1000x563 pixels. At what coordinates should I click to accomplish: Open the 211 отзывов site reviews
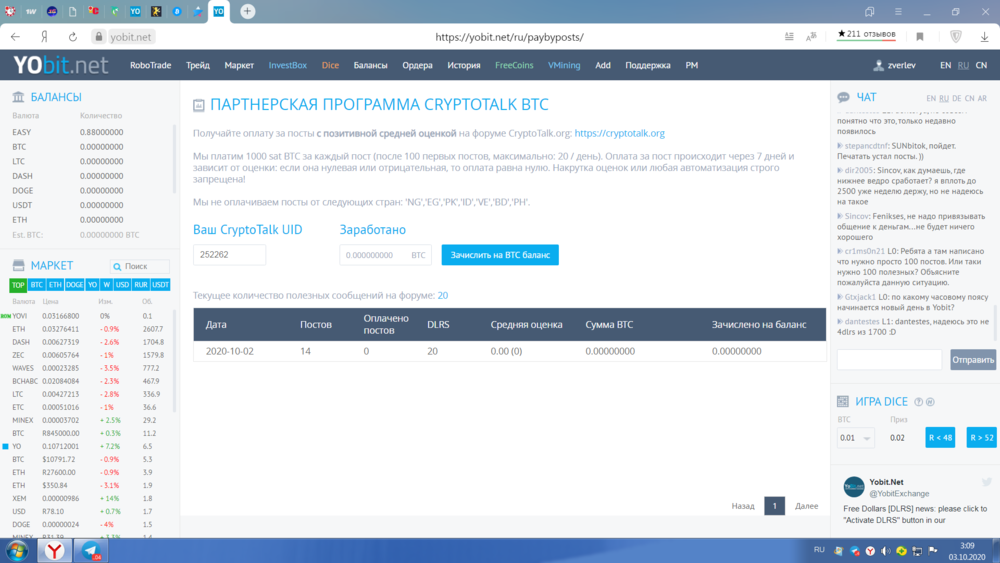click(866, 34)
